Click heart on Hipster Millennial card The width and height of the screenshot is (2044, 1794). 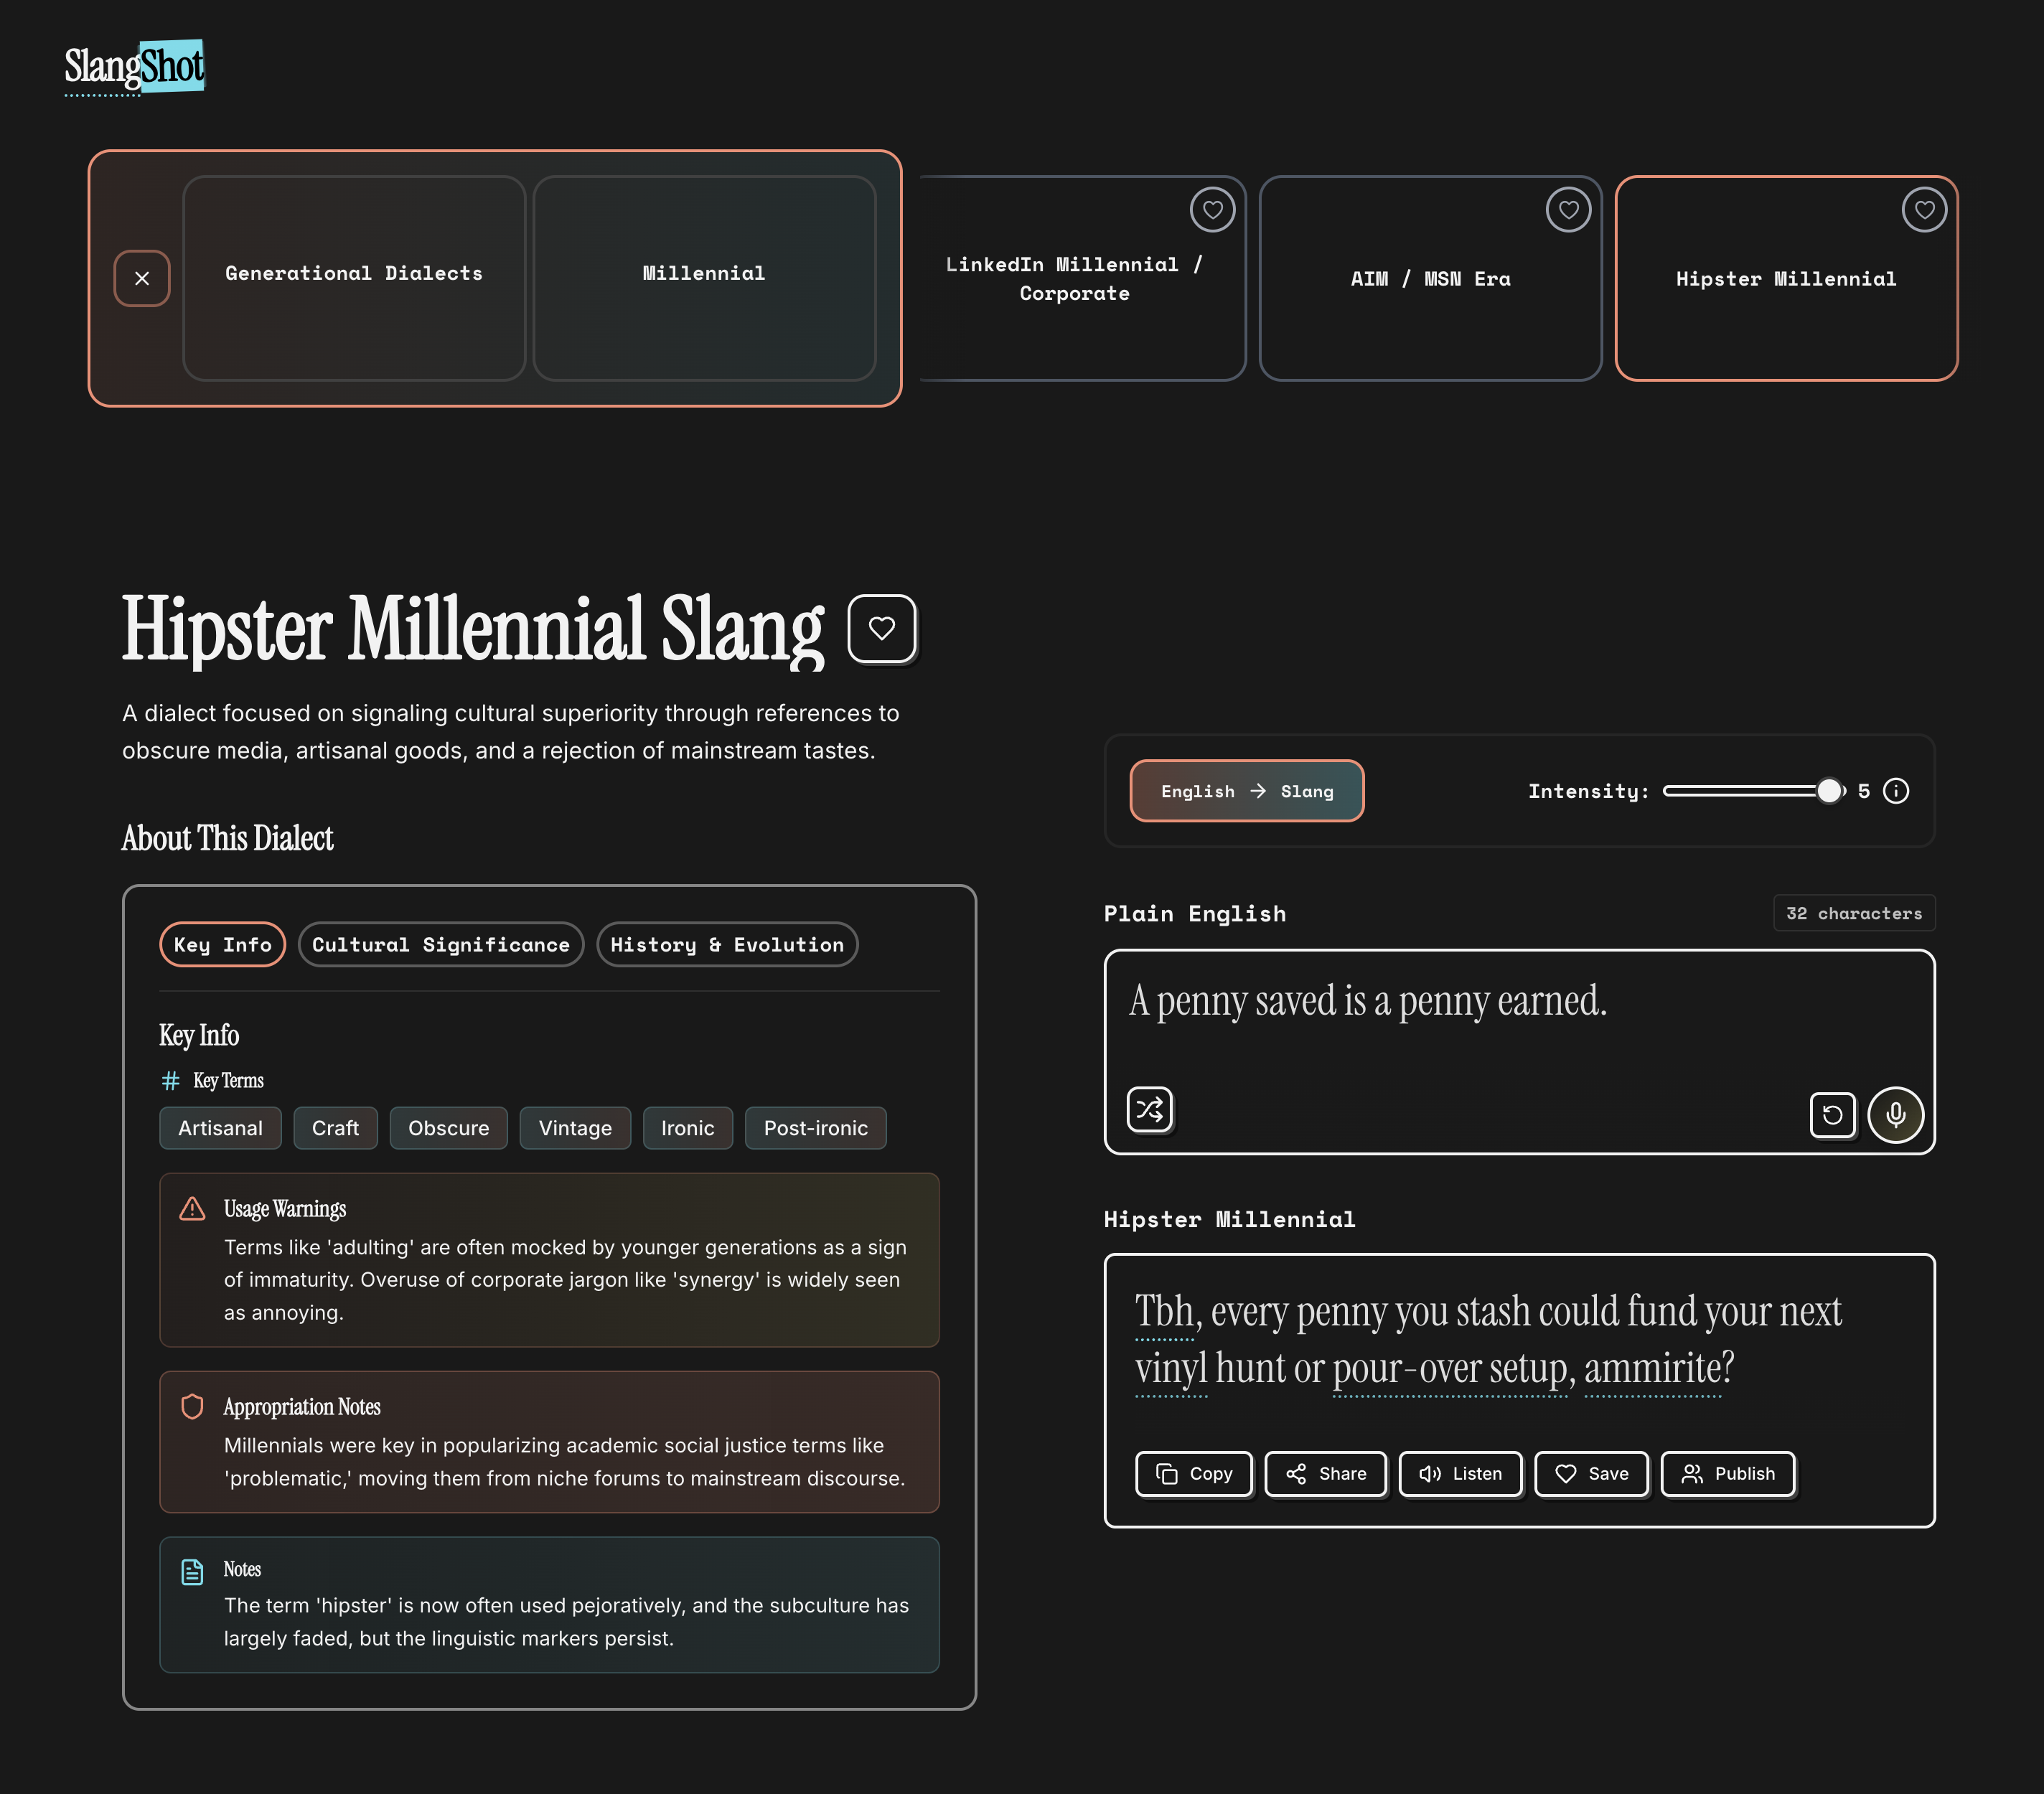point(1924,210)
